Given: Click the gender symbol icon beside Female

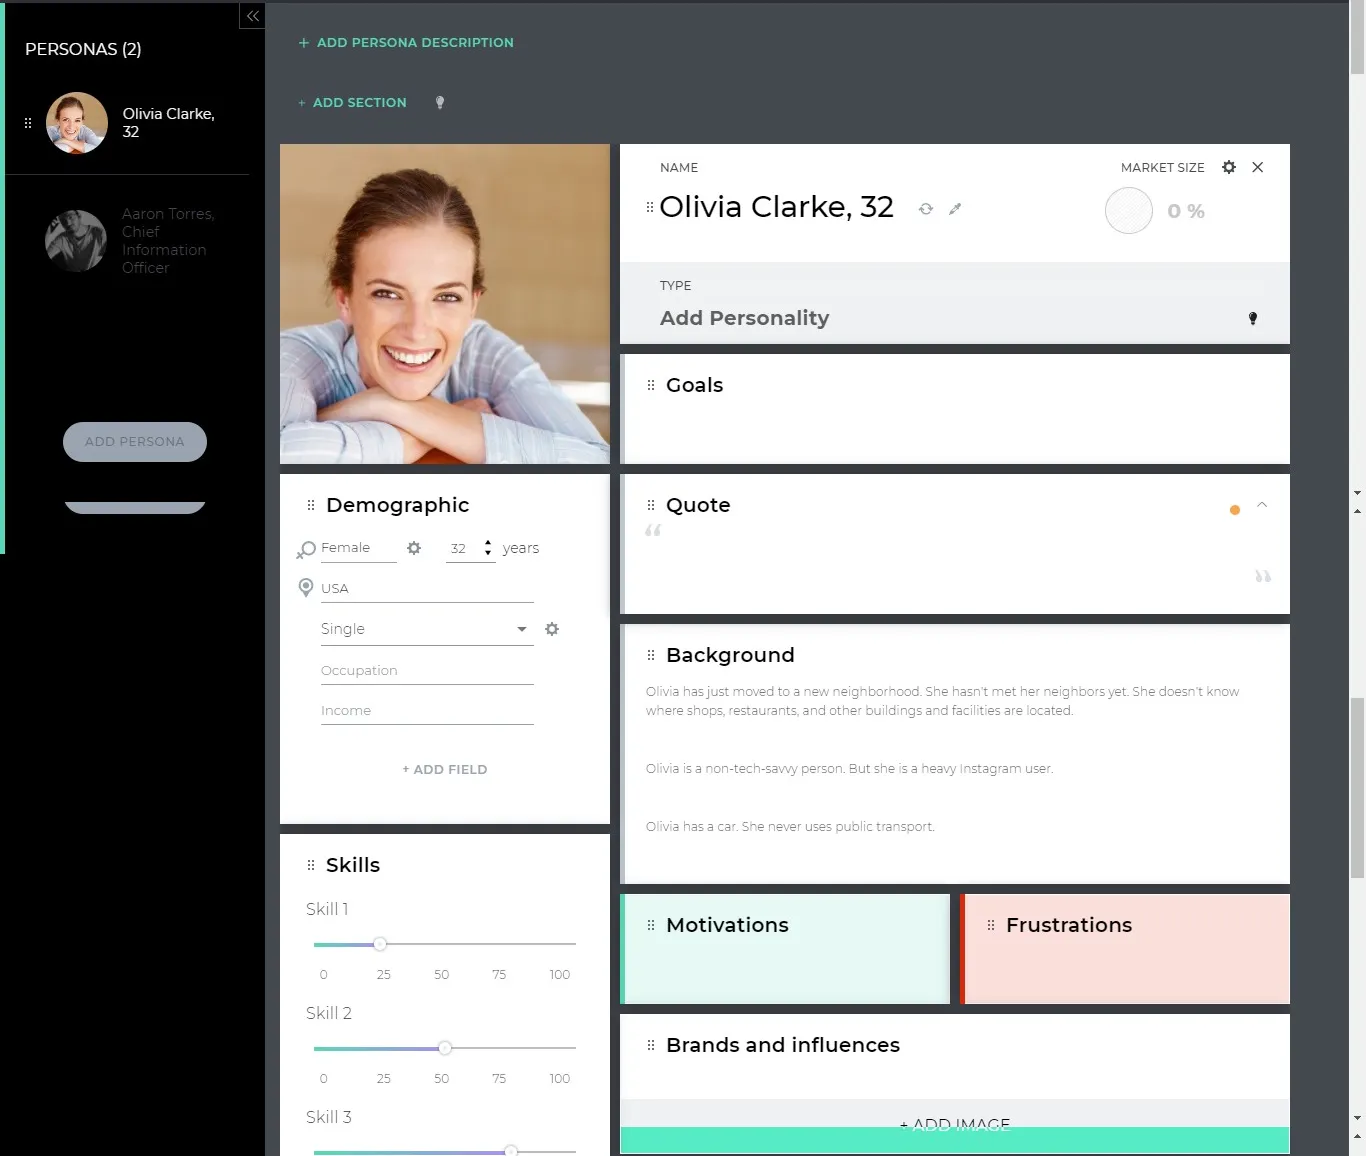Looking at the screenshot, I should pyautogui.click(x=306, y=549).
